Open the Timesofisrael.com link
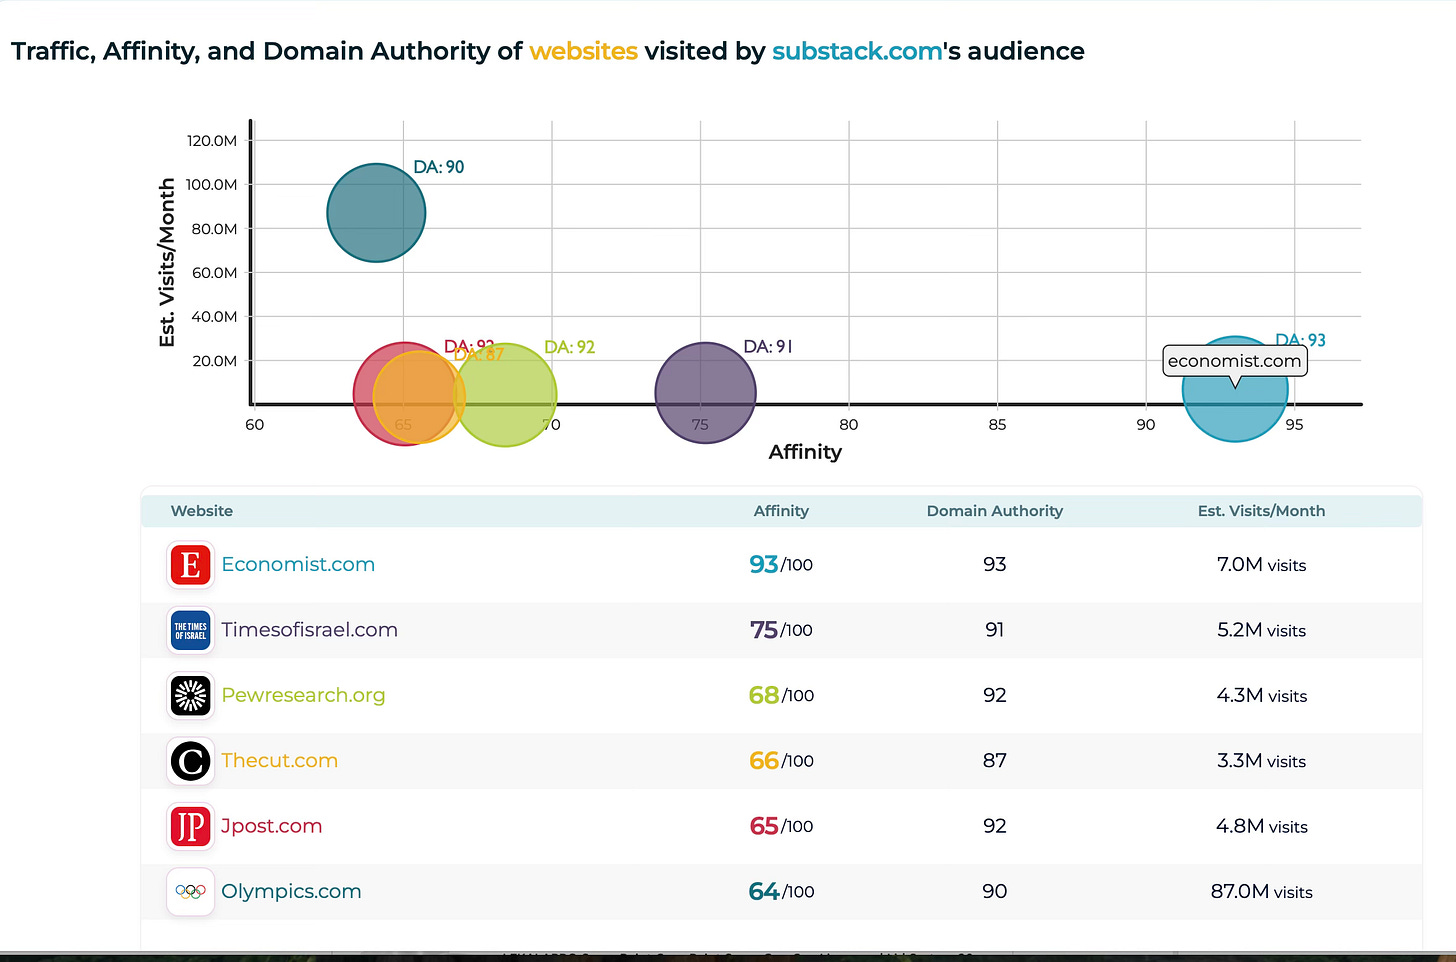The image size is (1456, 962). coord(309,630)
